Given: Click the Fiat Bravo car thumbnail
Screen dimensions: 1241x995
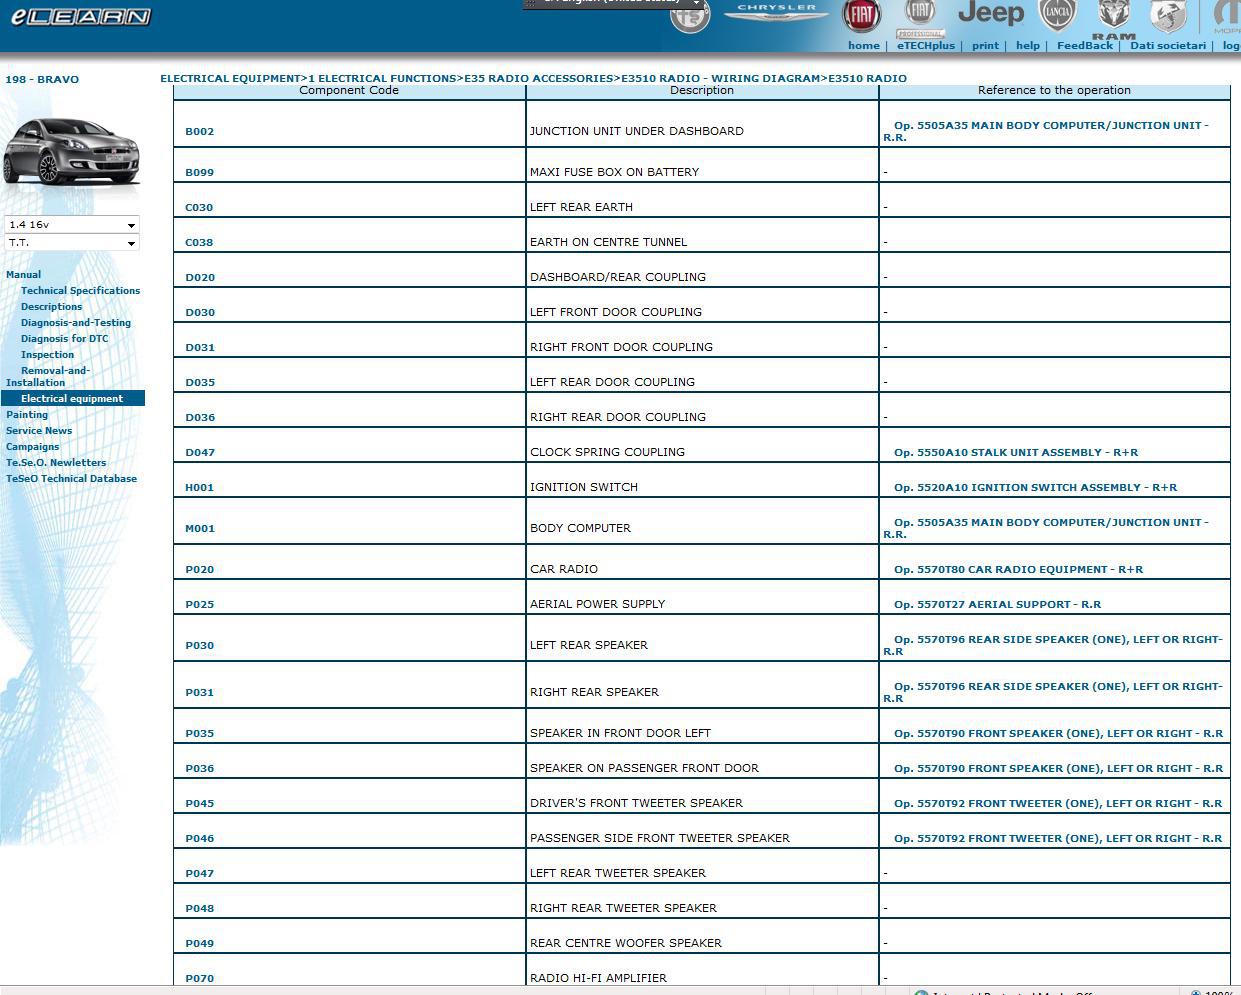Looking at the screenshot, I should point(72,152).
